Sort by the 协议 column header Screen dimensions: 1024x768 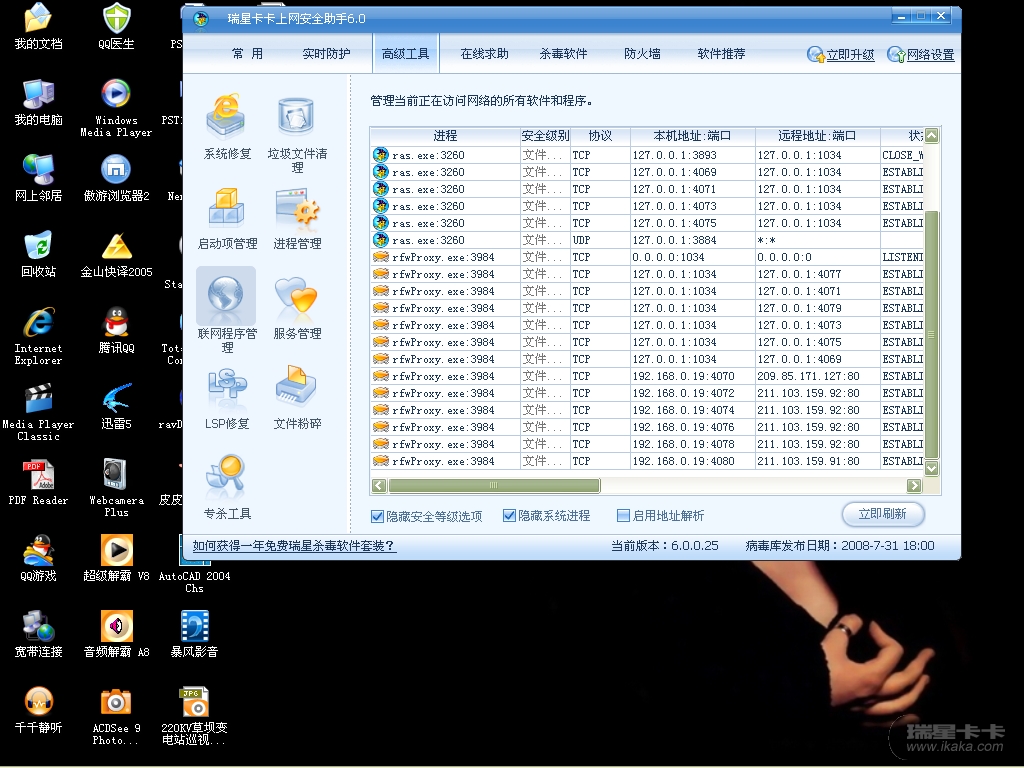tap(600, 136)
